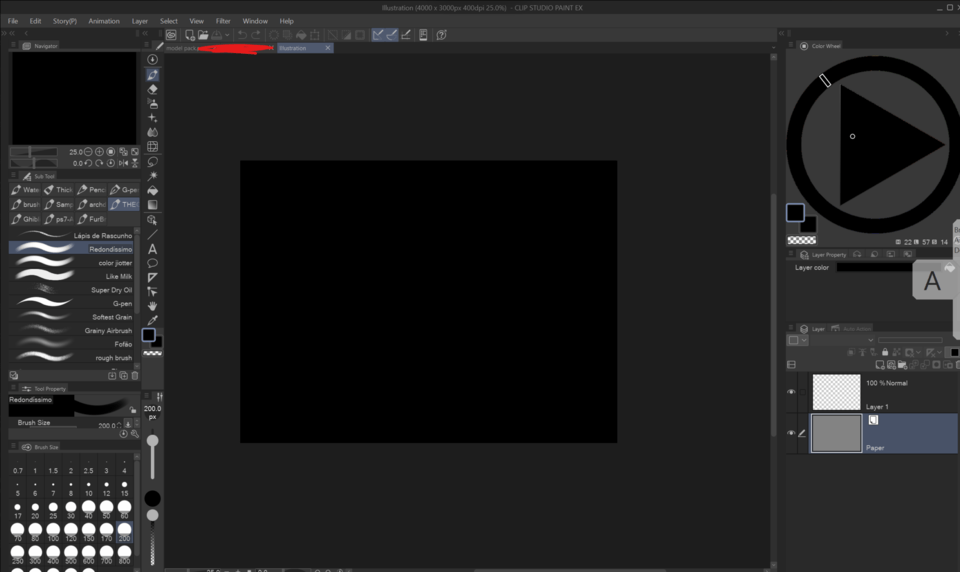Select the Lasso selection tool
Screen dimensions: 960x572
(x=152, y=161)
